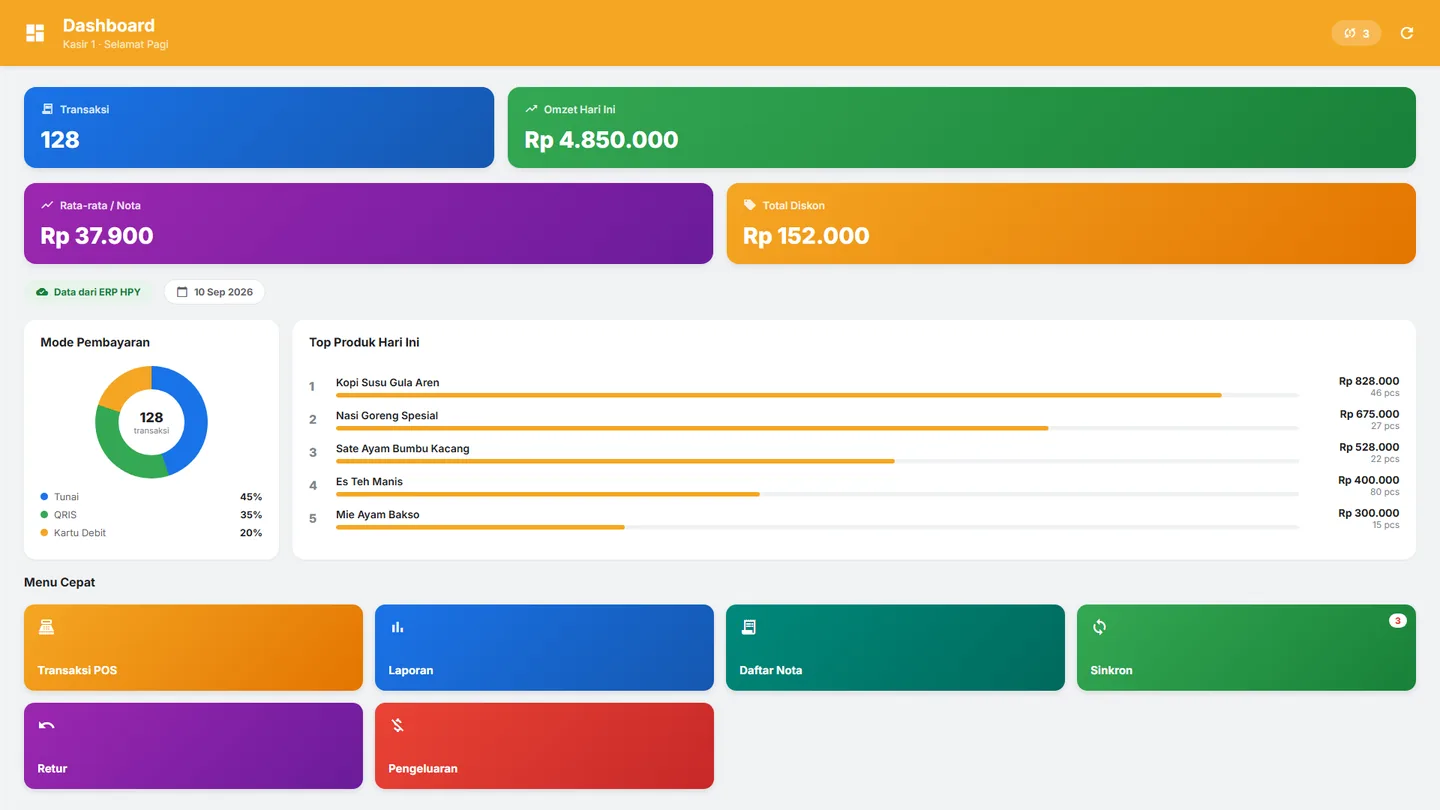Viewport: 1440px width, 810px height.
Task: Open the Daftar Nota label
Action: click(x=771, y=670)
